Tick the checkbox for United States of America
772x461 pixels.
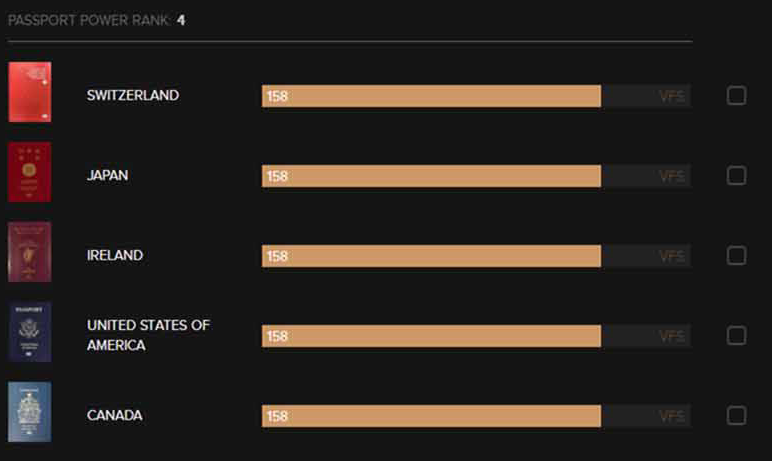click(737, 336)
